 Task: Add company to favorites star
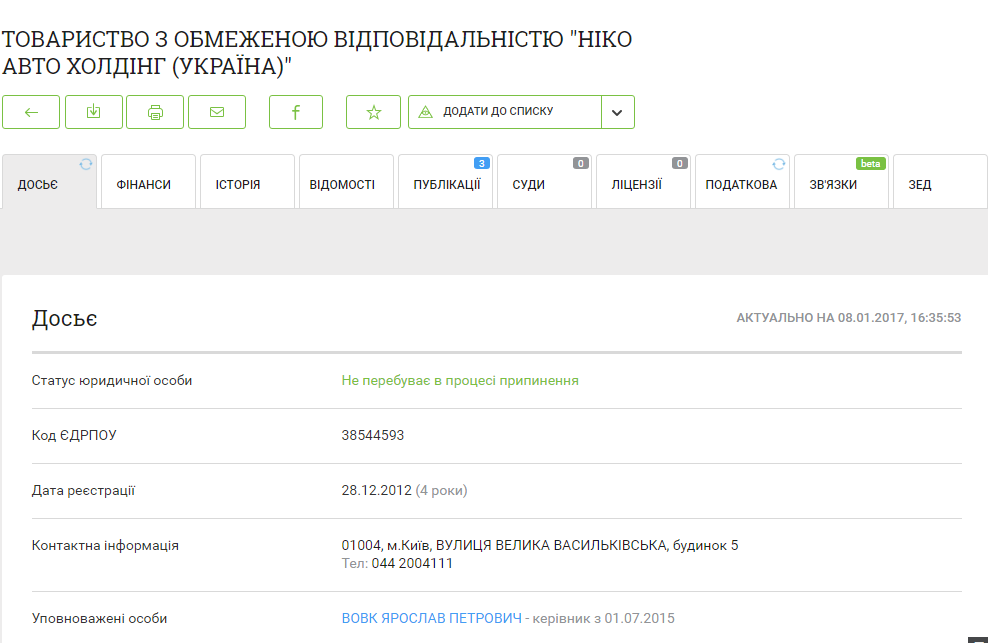pyautogui.click(x=373, y=112)
